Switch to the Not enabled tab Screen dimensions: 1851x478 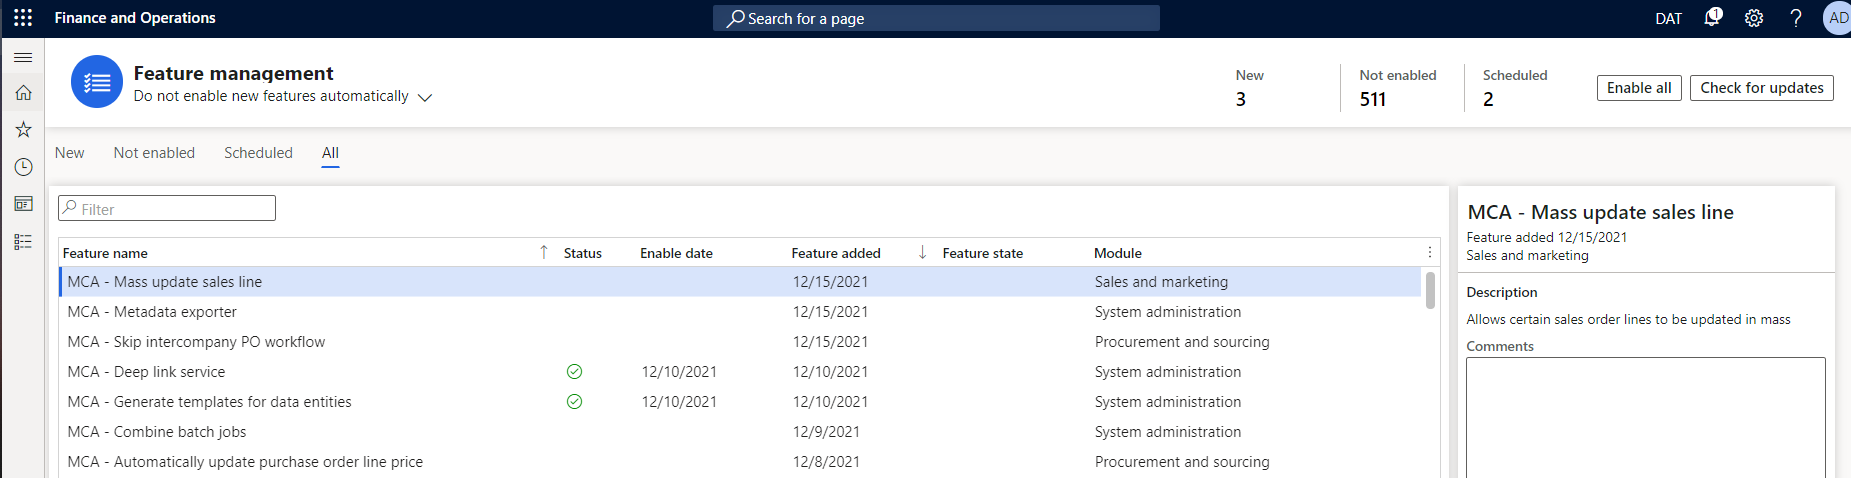pos(154,153)
